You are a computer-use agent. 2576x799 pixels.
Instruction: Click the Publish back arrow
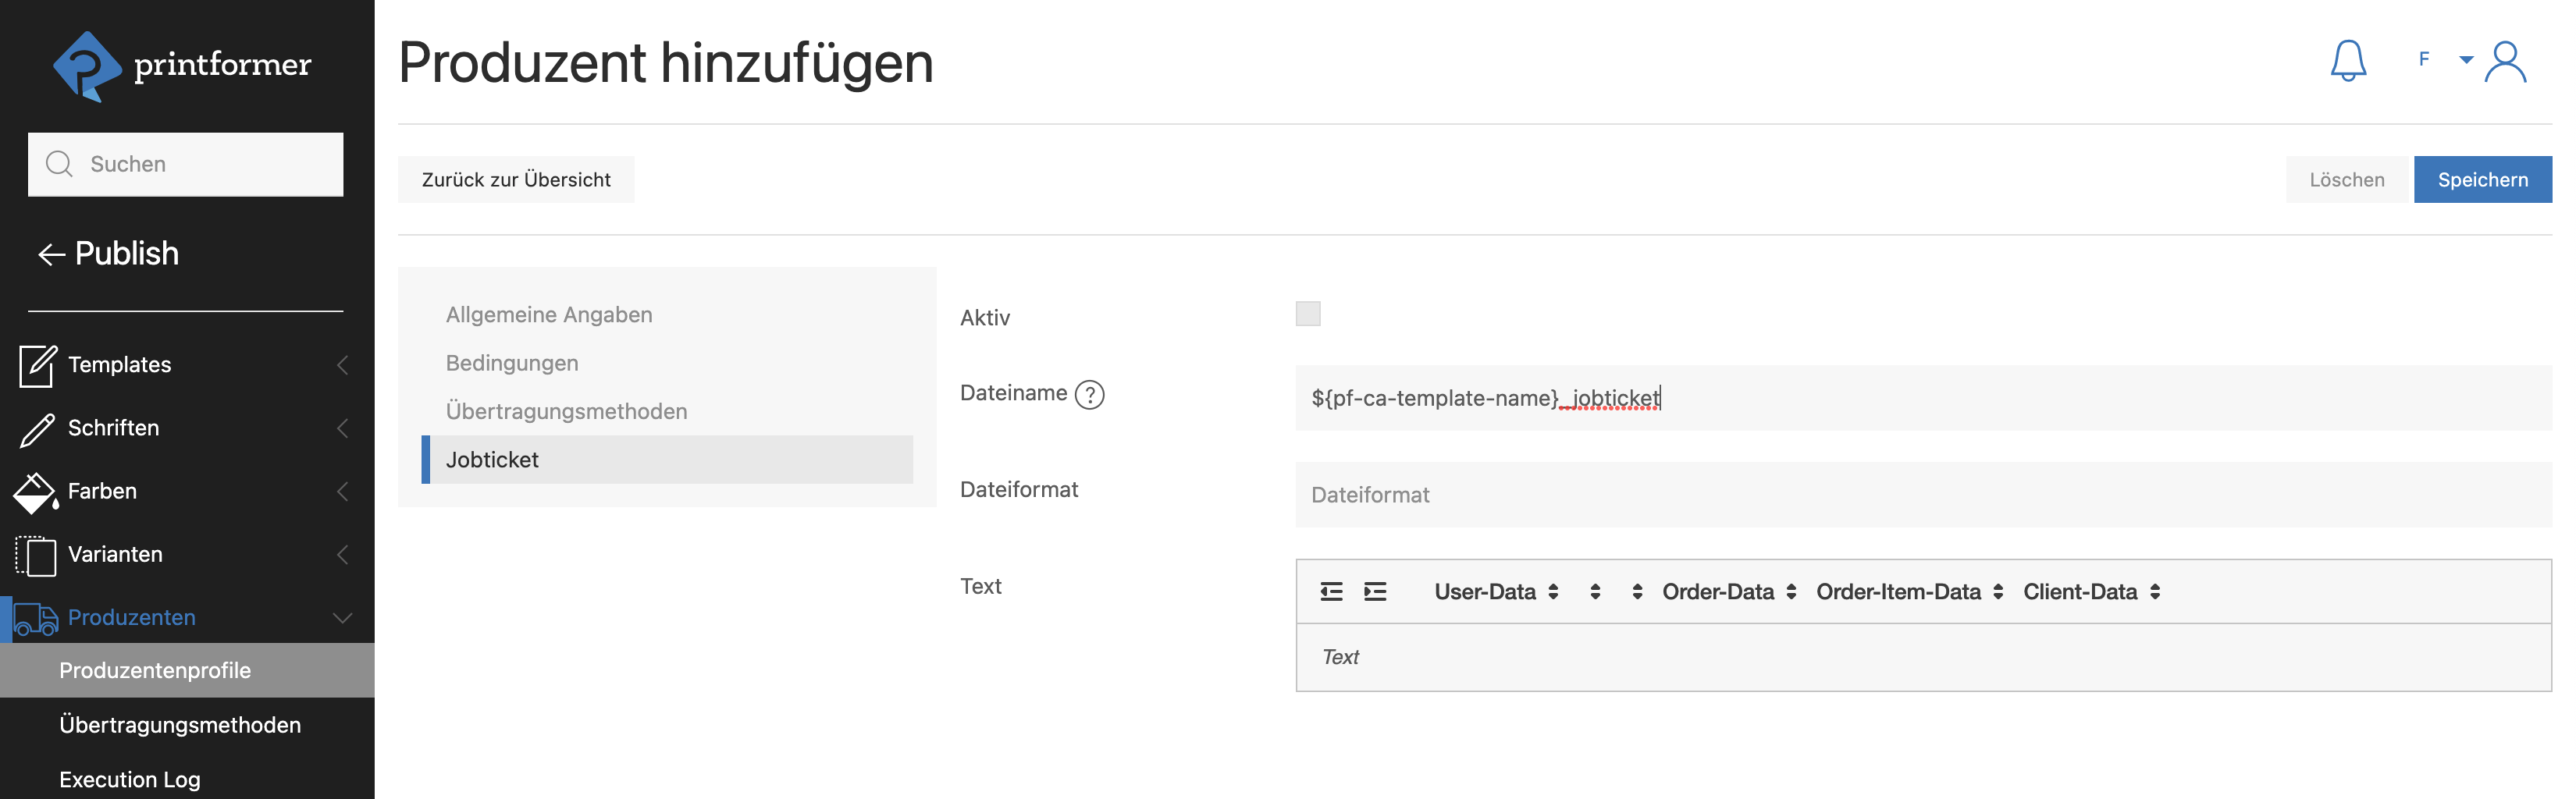point(51,254)
